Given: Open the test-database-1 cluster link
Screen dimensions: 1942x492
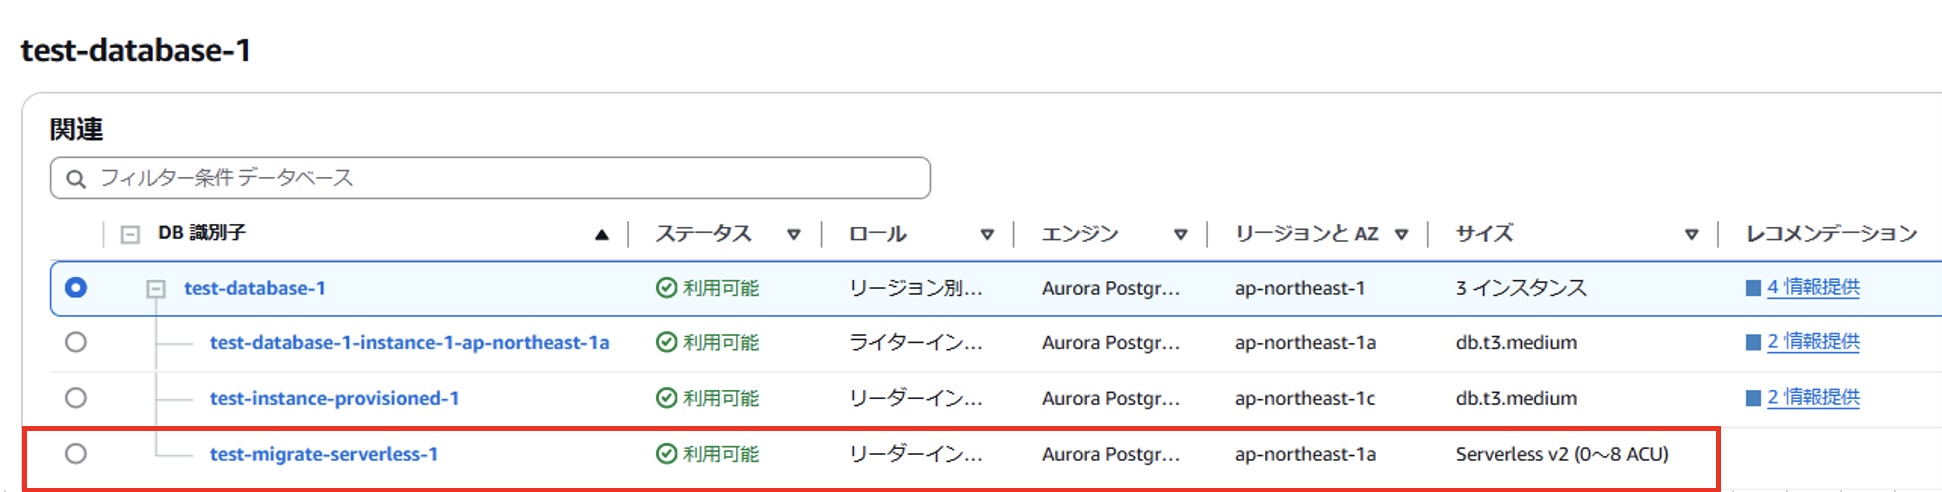Looking at the screenshot, I should click(x=255, y=288).
